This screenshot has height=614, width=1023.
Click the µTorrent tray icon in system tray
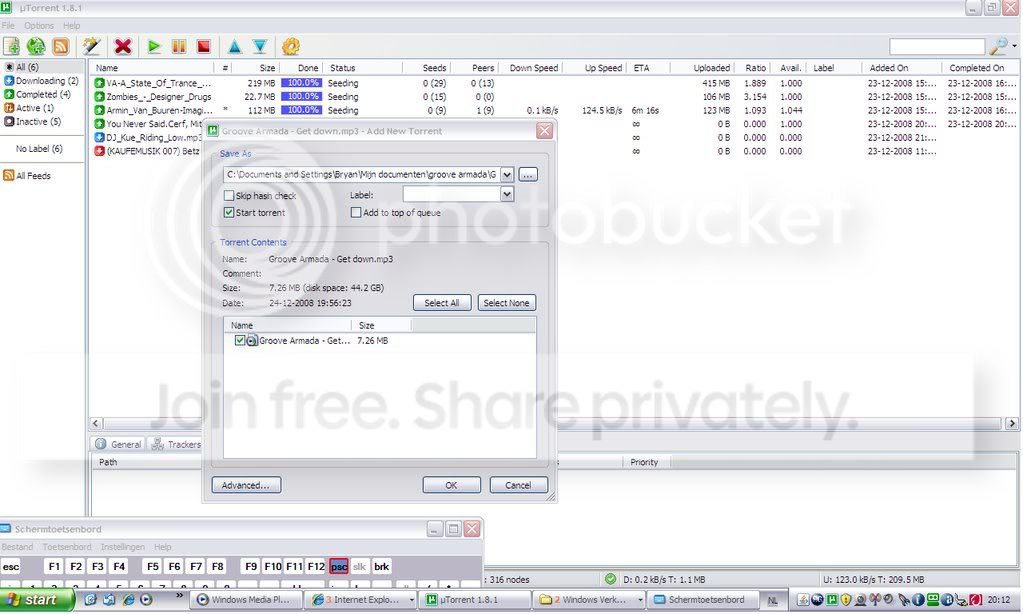[832, 600]
